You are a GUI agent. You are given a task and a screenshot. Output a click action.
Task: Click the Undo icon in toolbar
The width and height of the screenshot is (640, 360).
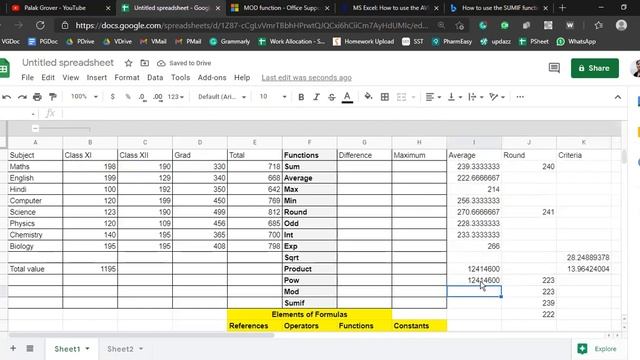click(7, 97)
